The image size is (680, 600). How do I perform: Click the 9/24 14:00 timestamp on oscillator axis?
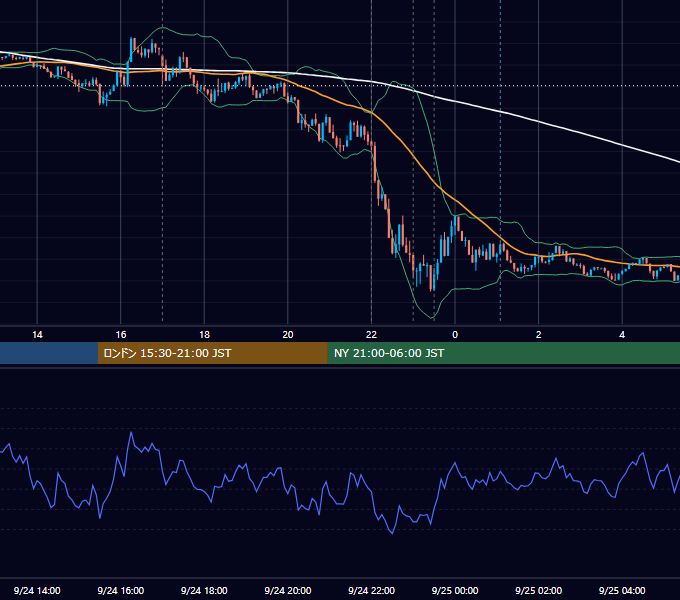point(37,590)
